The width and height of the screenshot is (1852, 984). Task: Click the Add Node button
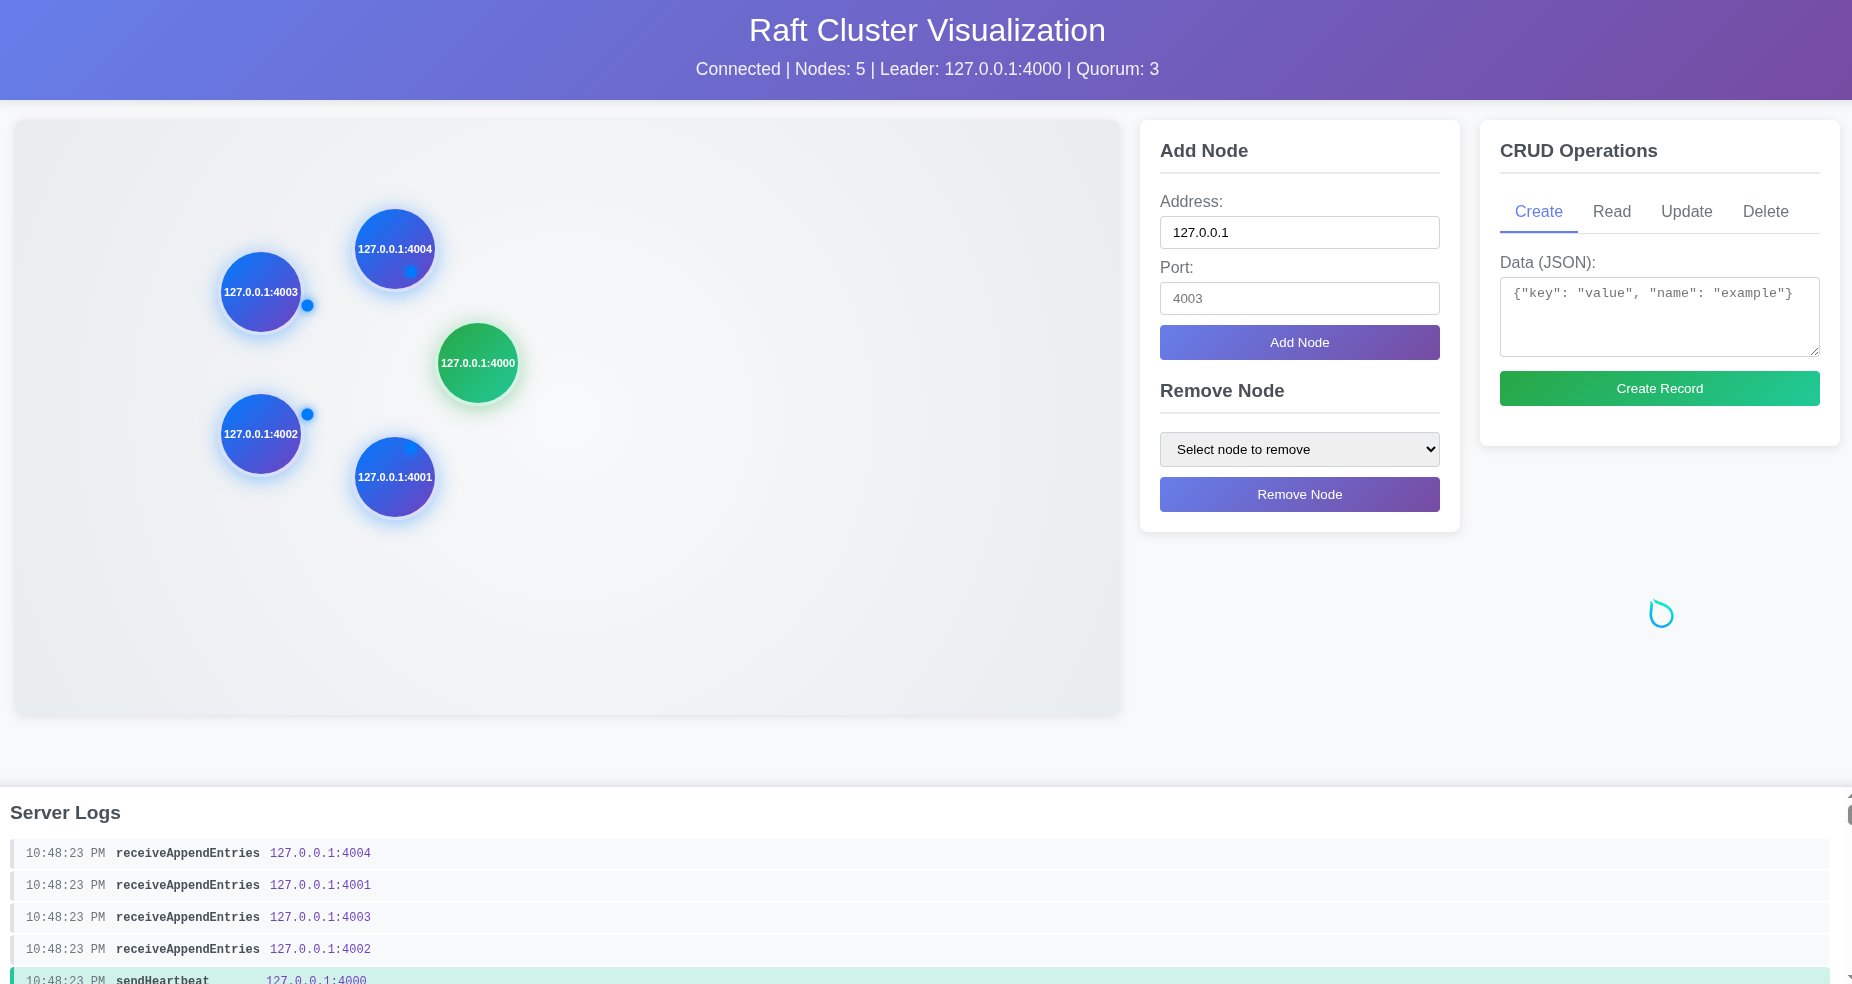click(x=1299, y=342)
